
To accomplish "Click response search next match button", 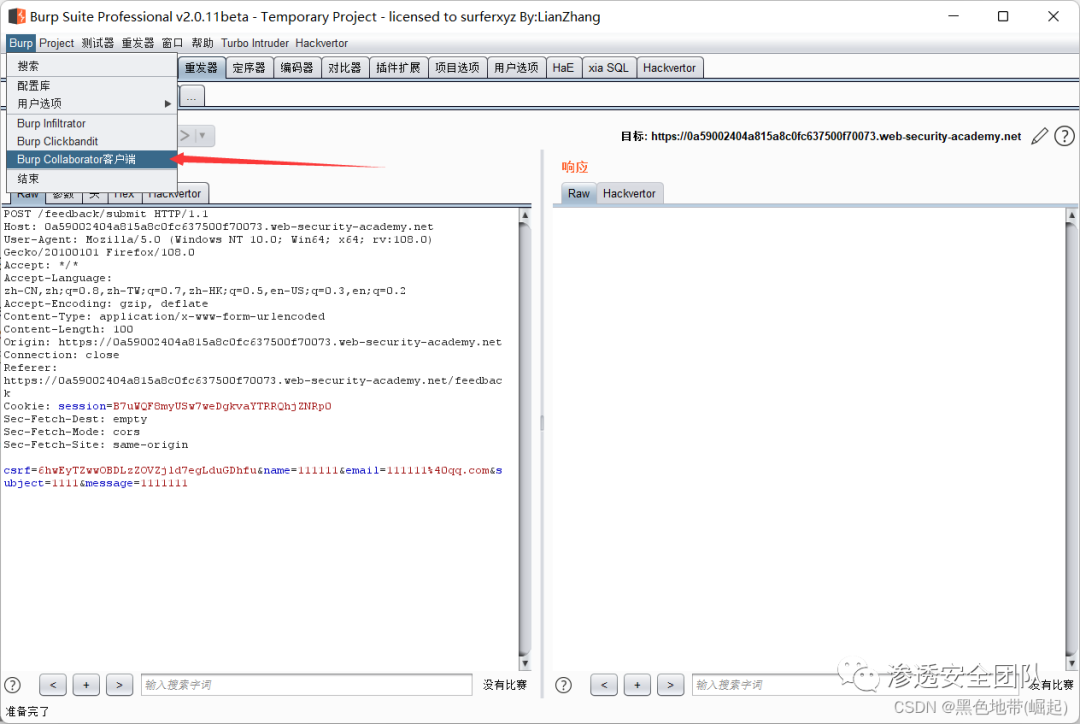I will coord(670,685).
